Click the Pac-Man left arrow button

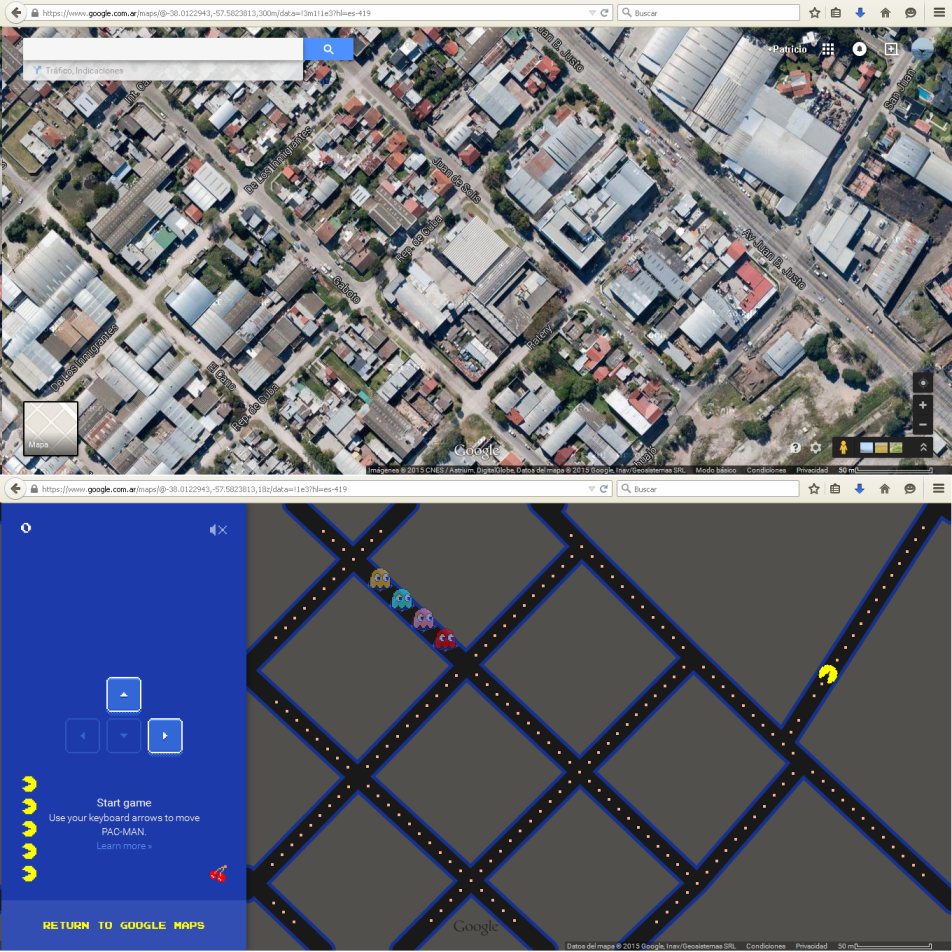click(x=83, y=736)
